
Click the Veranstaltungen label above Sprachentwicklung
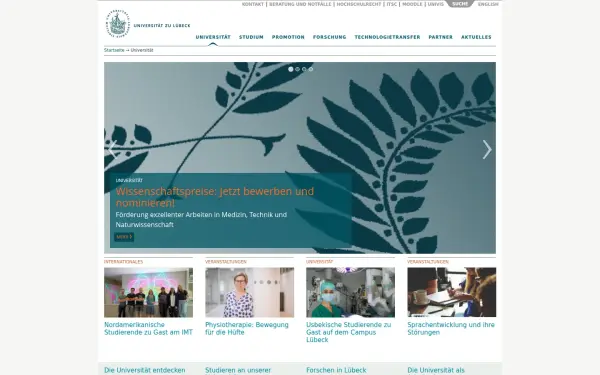428,262
